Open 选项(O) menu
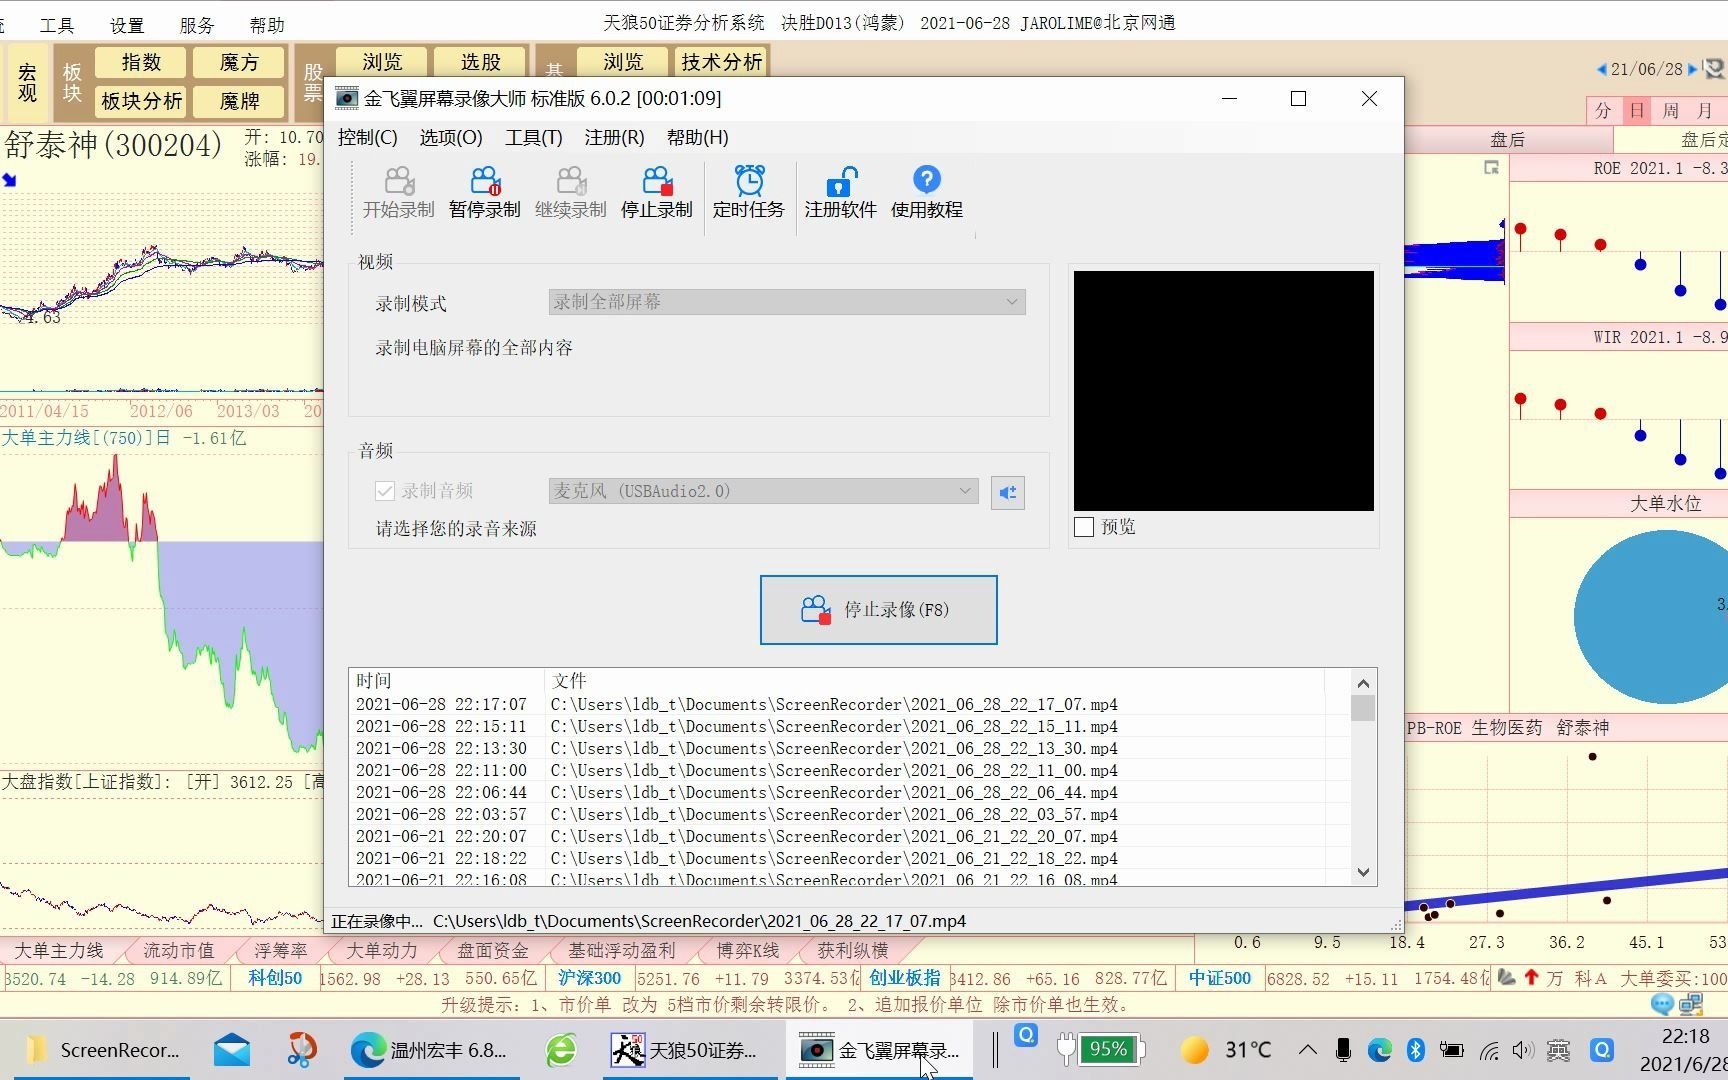Viewport: 1728px width, 1080px height. click(x=450, y=137)
